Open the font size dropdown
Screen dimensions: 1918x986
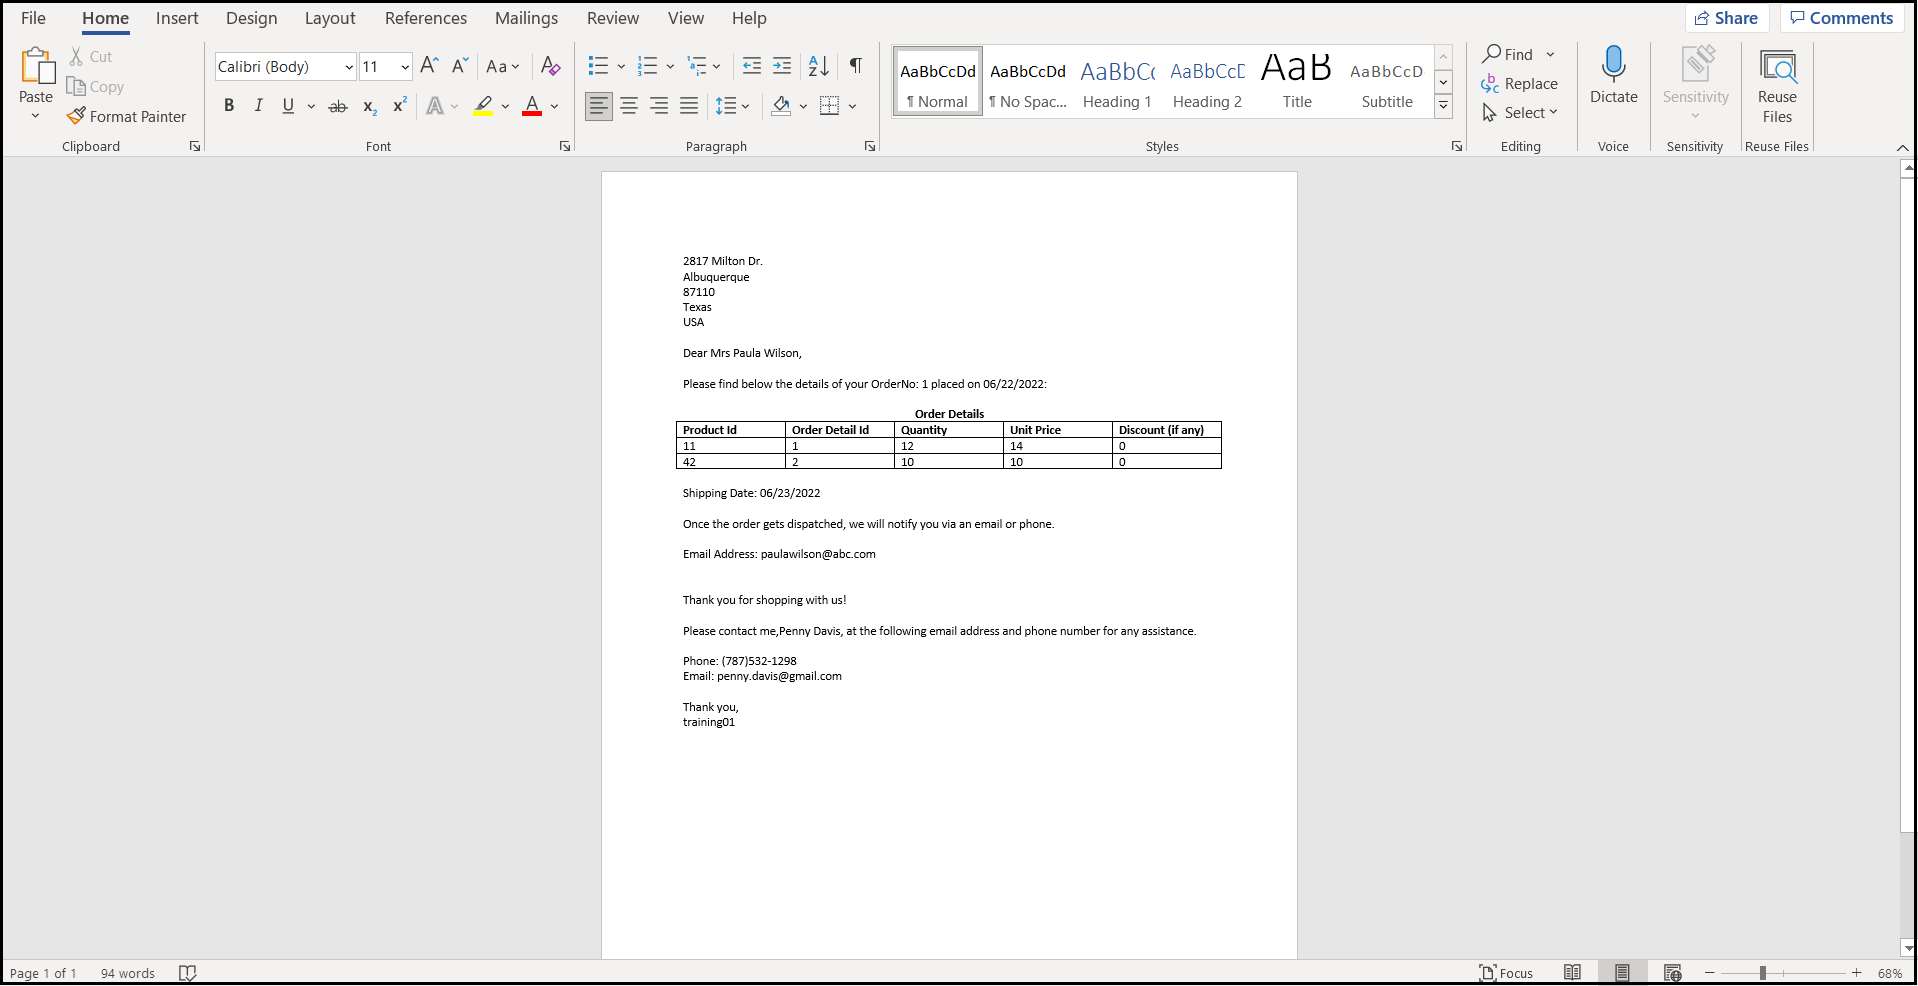click(x=405, y=67)
